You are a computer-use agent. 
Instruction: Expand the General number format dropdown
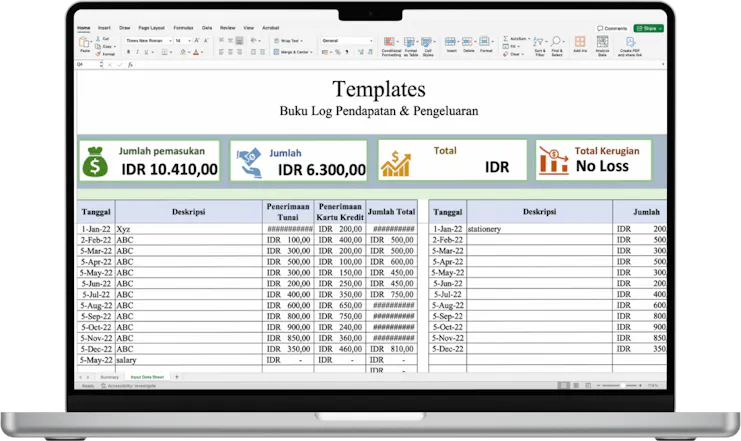pos(342,41)
